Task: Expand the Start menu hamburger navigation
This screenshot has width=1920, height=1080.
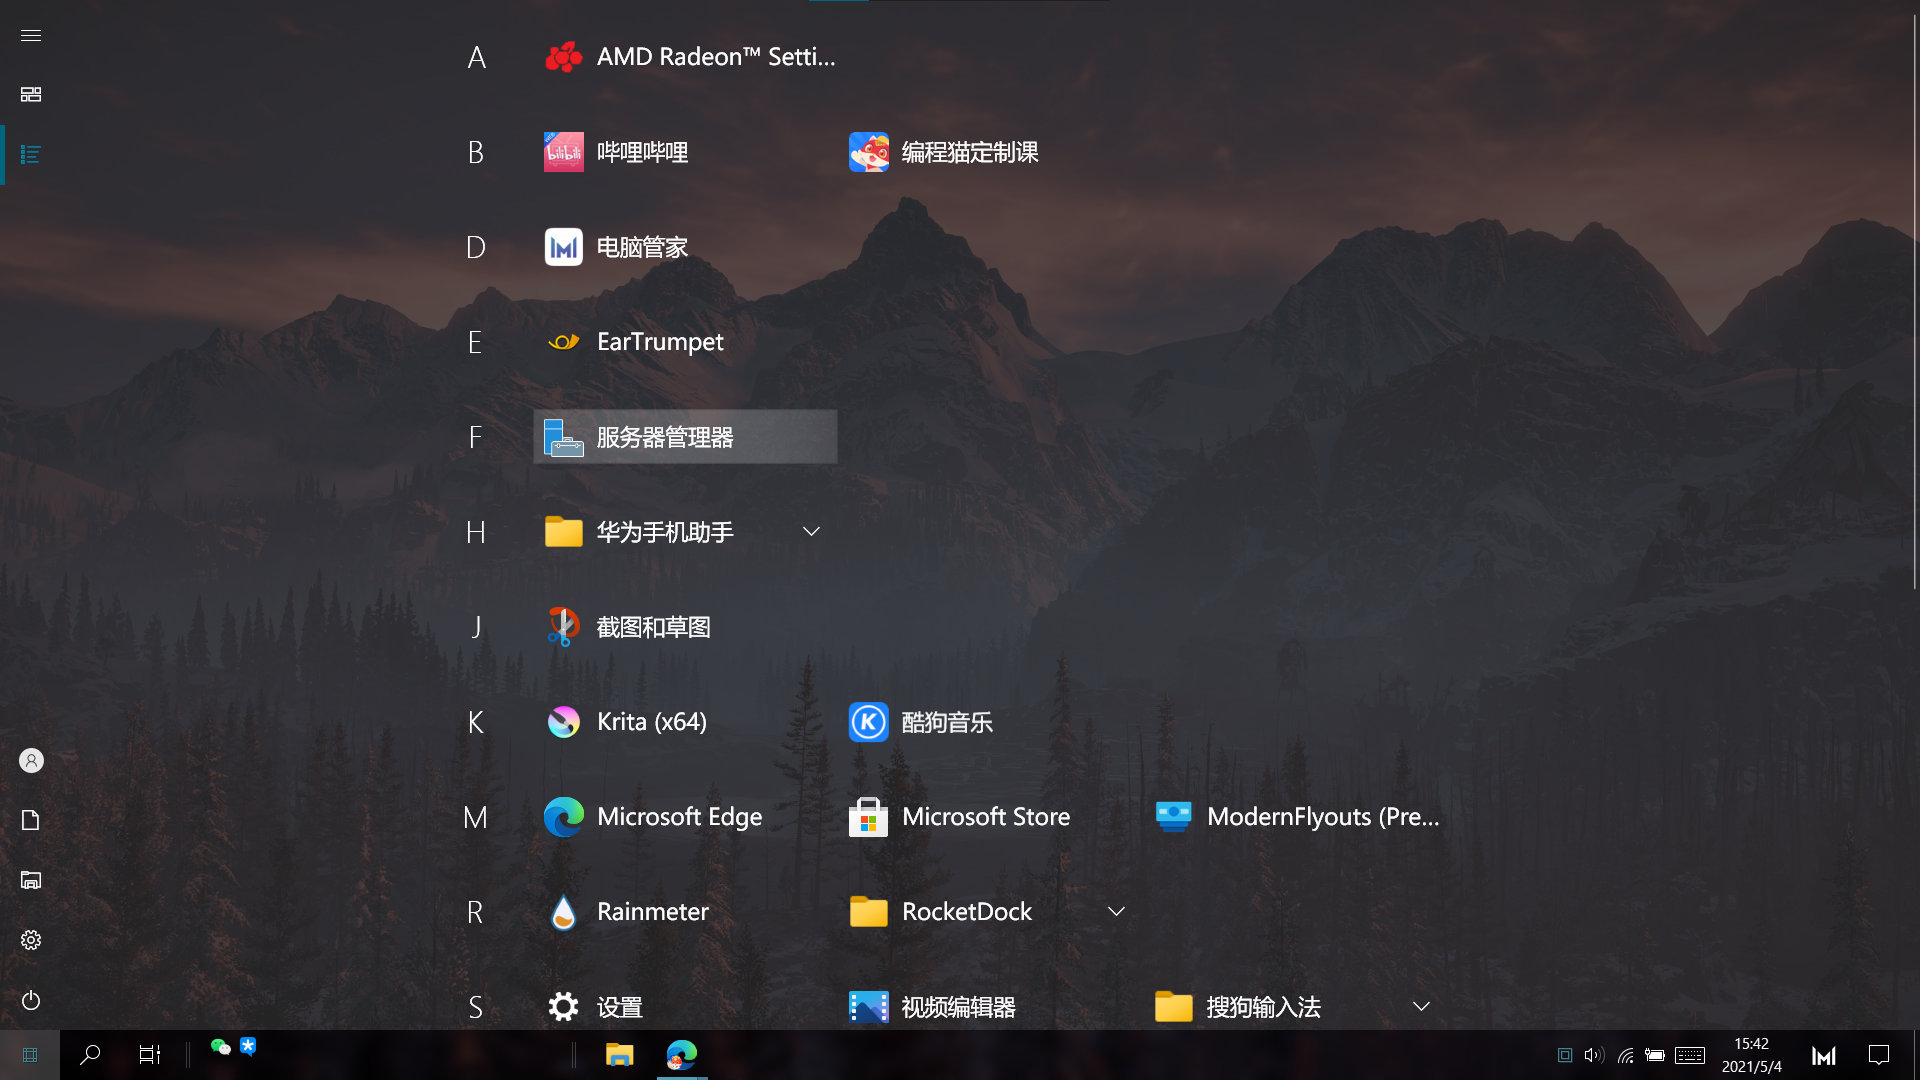Action: click(x=31, y=35)
